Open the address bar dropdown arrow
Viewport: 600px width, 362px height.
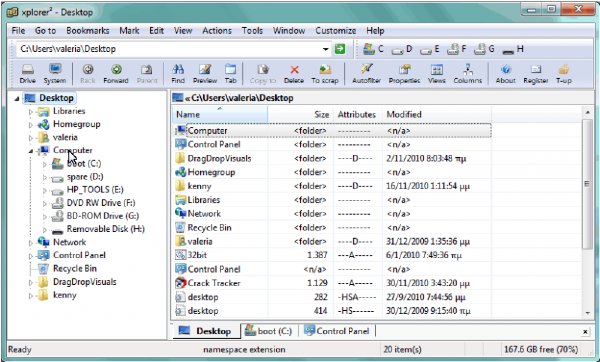click(x=325, y=49)
